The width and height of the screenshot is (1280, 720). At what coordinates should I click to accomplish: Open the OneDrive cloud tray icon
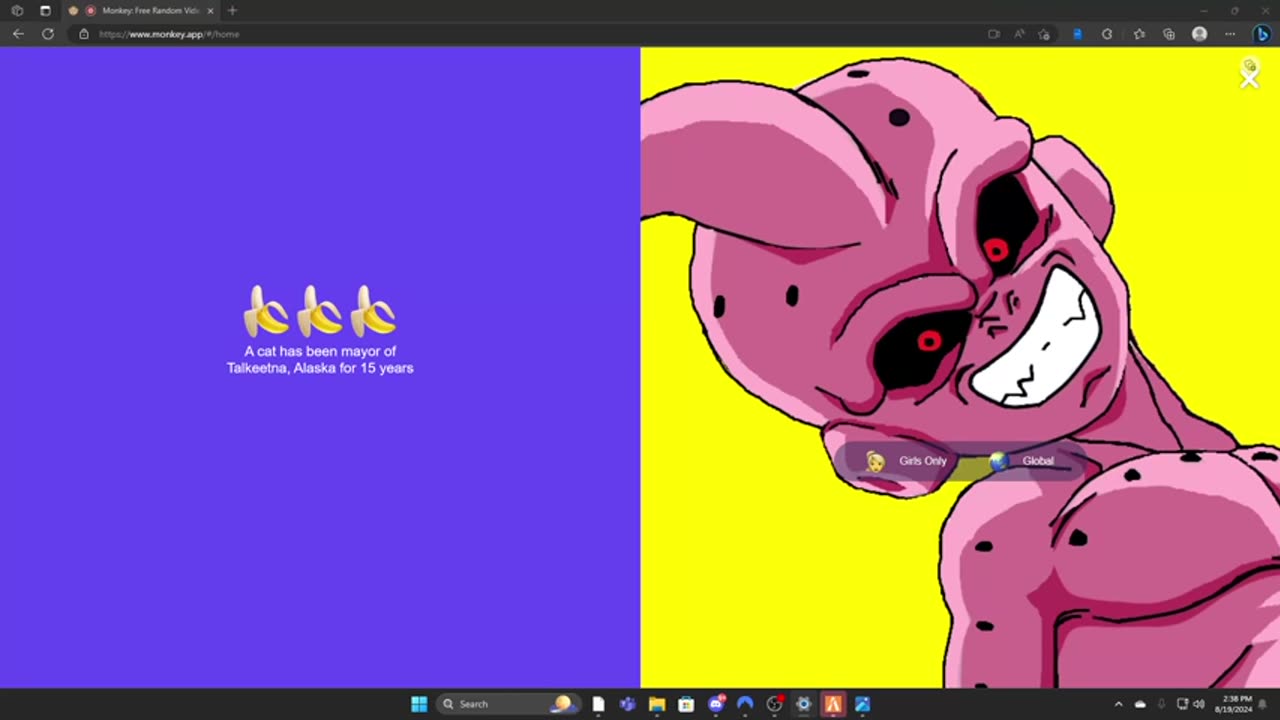tap(1140, 704)
